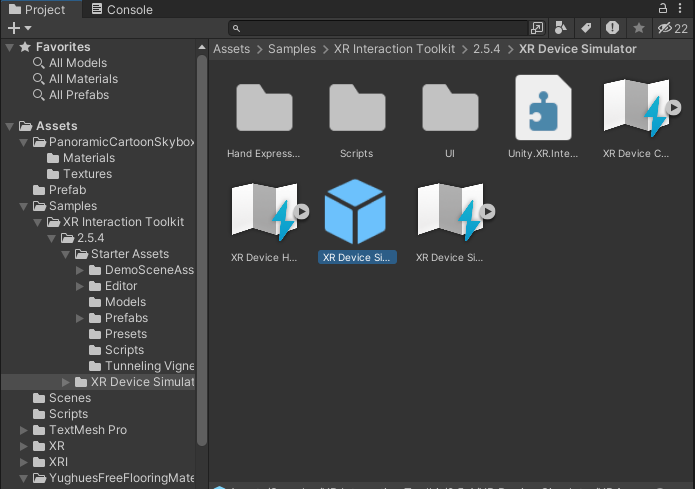Select the XR Device H... input actions asset
695x489 pixels.
click(264, 212)
